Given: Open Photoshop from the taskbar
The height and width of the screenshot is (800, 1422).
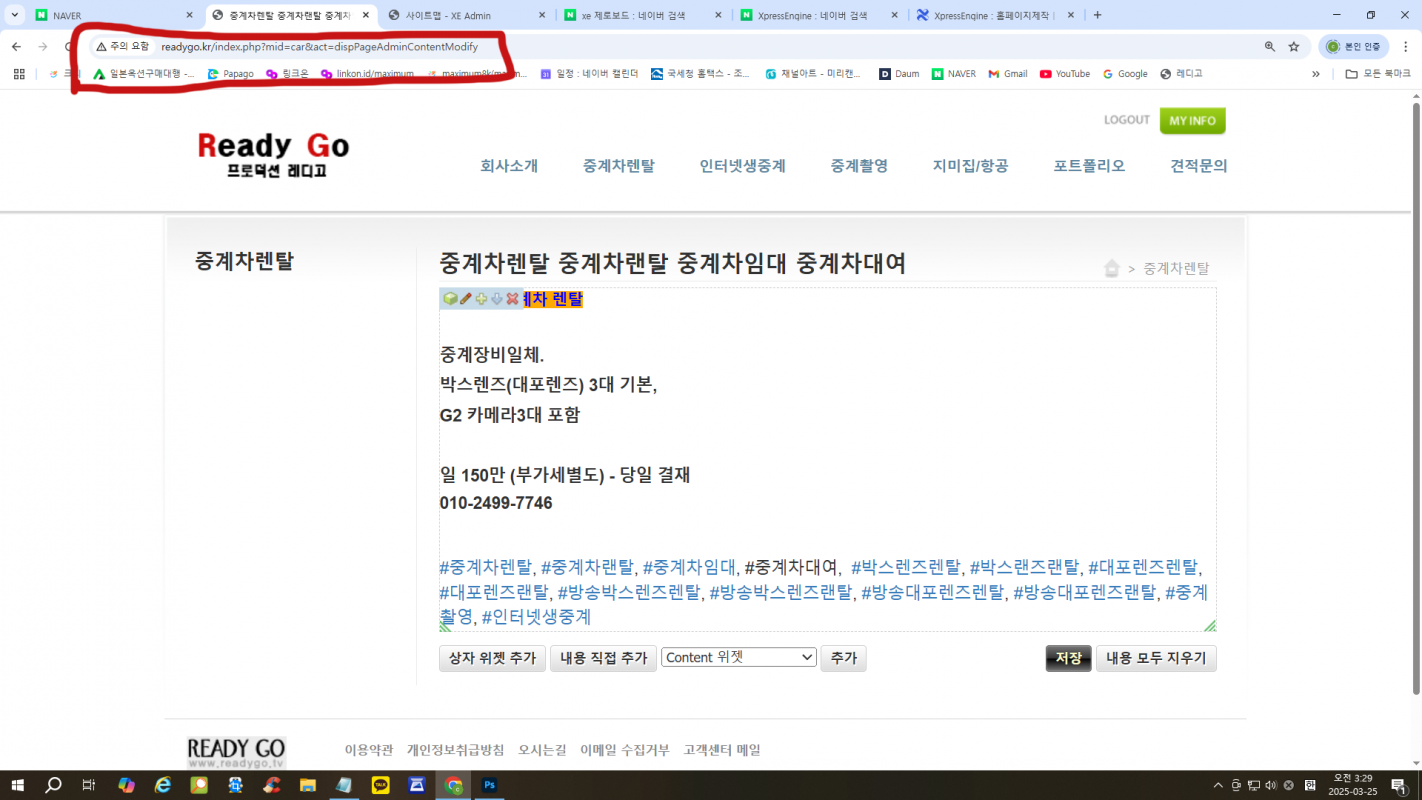Looking at the screenshot, I should click(489, 785).
